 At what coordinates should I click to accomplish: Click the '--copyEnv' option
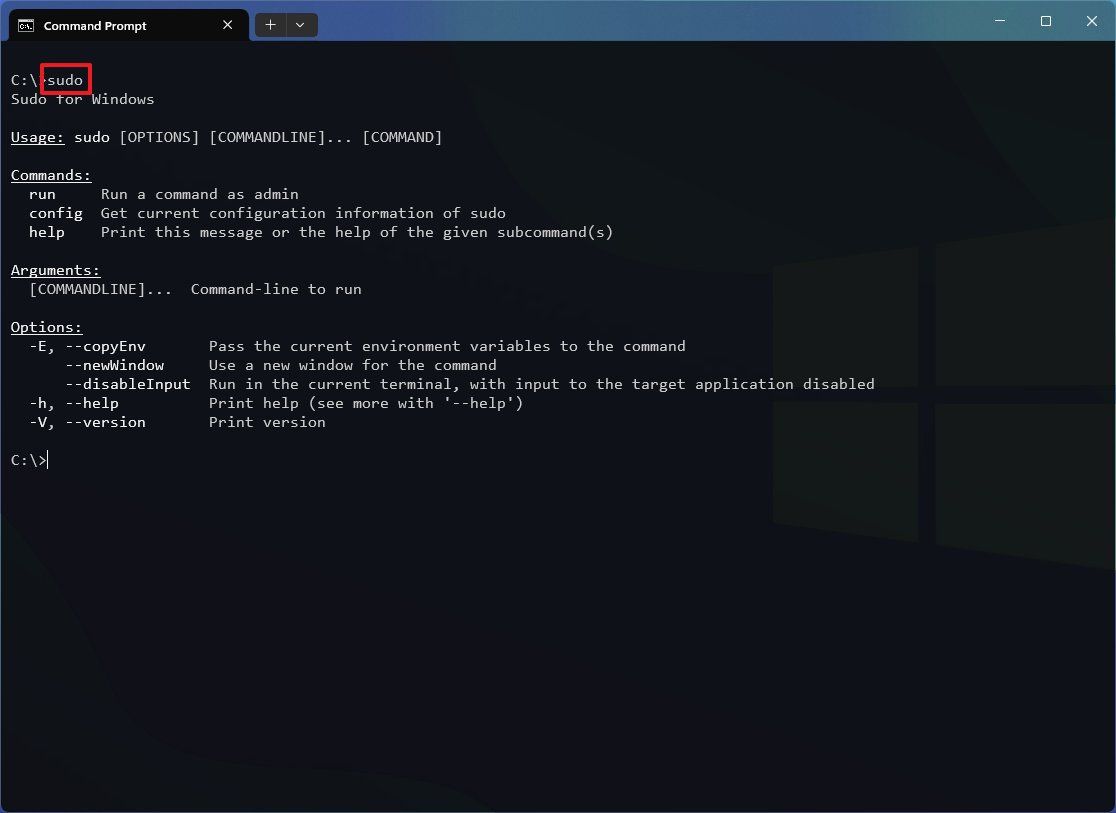105,346
